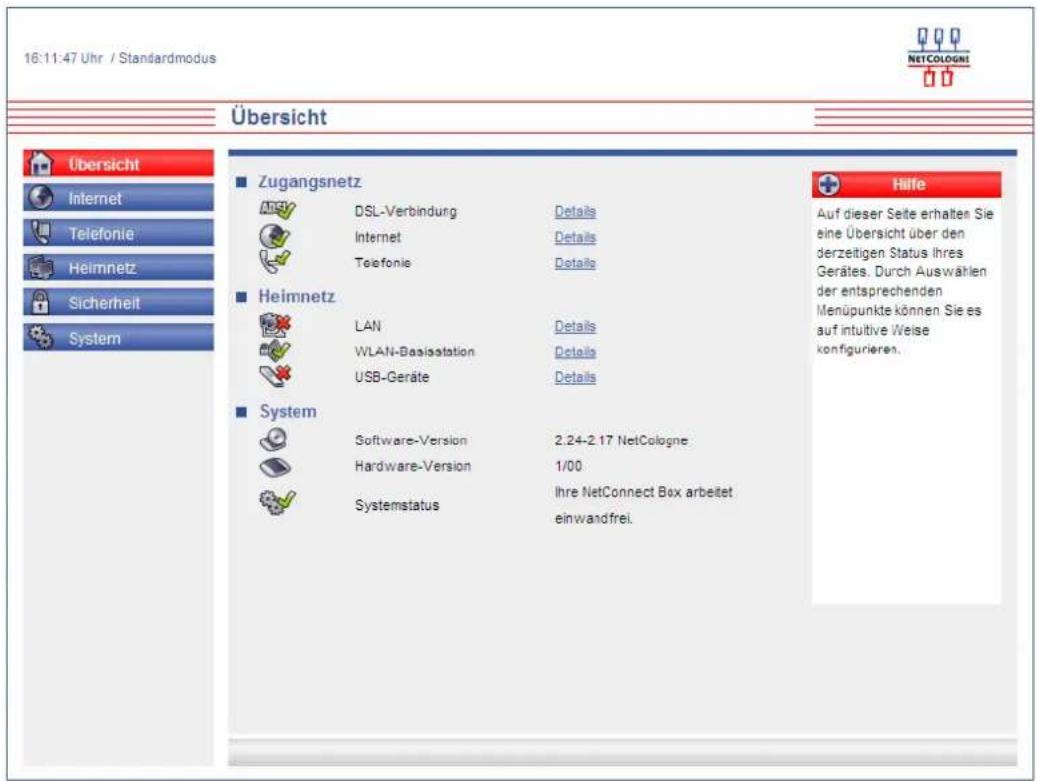Image resolution: width=1037 pixels, height=781 pixels.
Task: Click the device icon next to Hardware-Version
Action: click(x=274, y=467)
